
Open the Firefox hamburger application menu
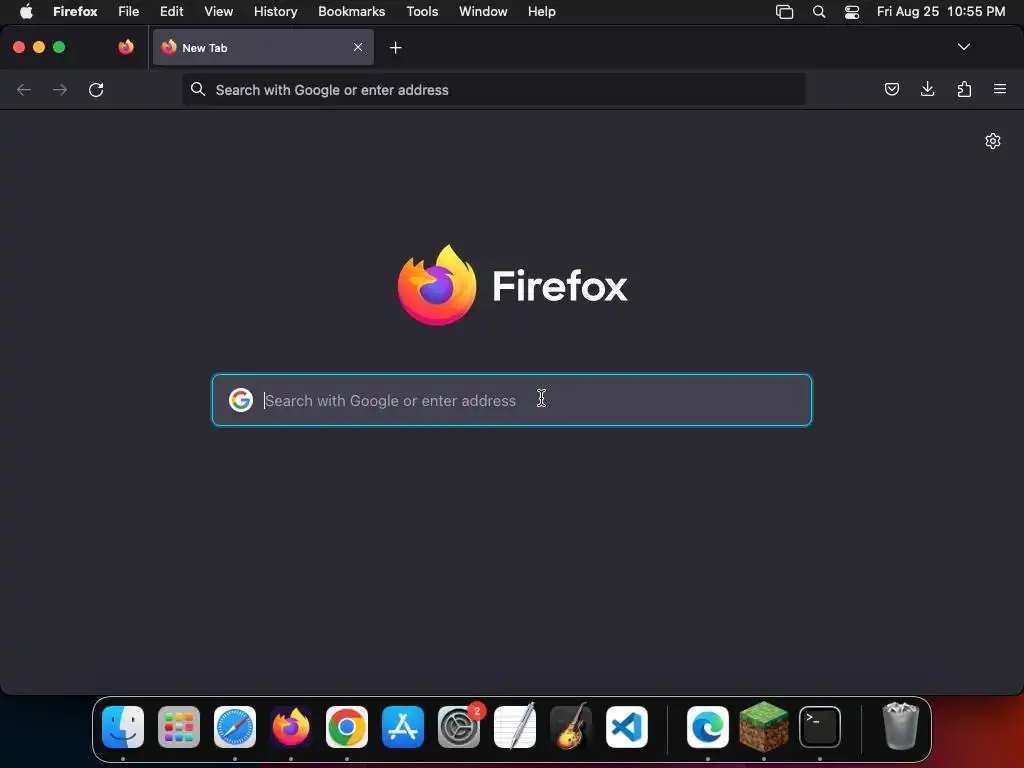[x=1000, y=89]
